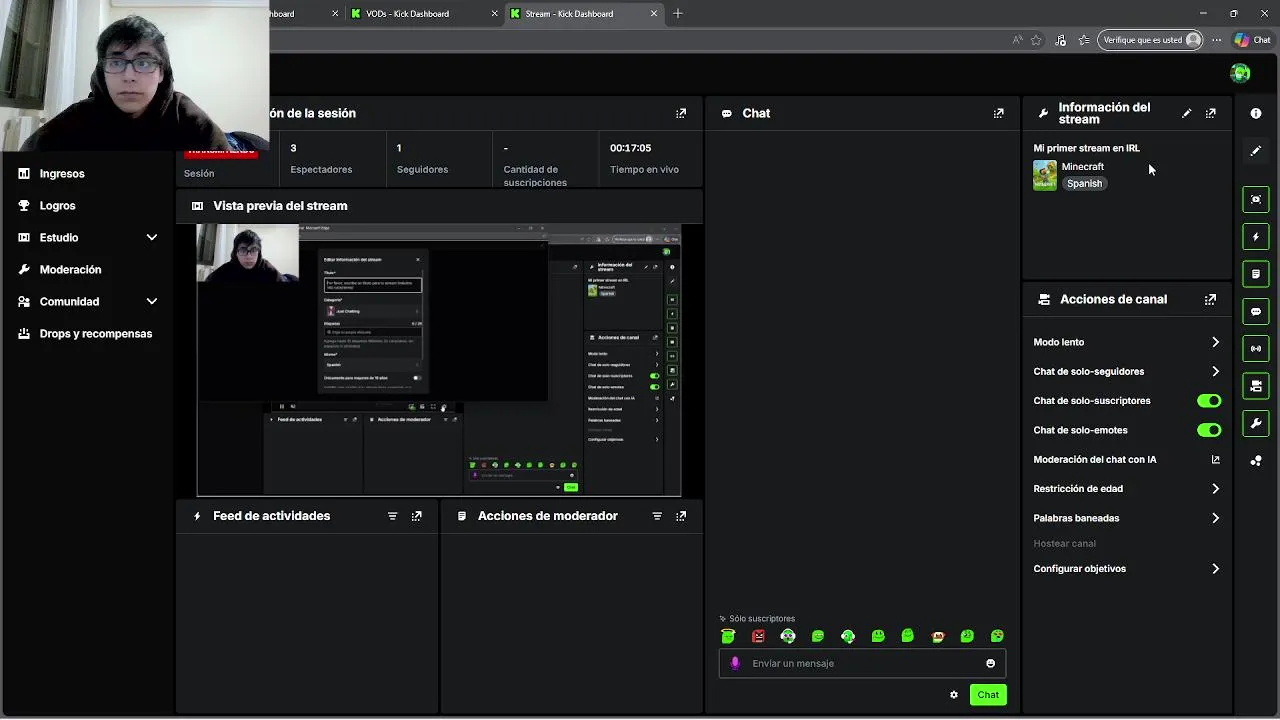Viewport: 1280px width, 720px height.
Task: Click the green profile avatar at top right
Action: point(1241,73)
